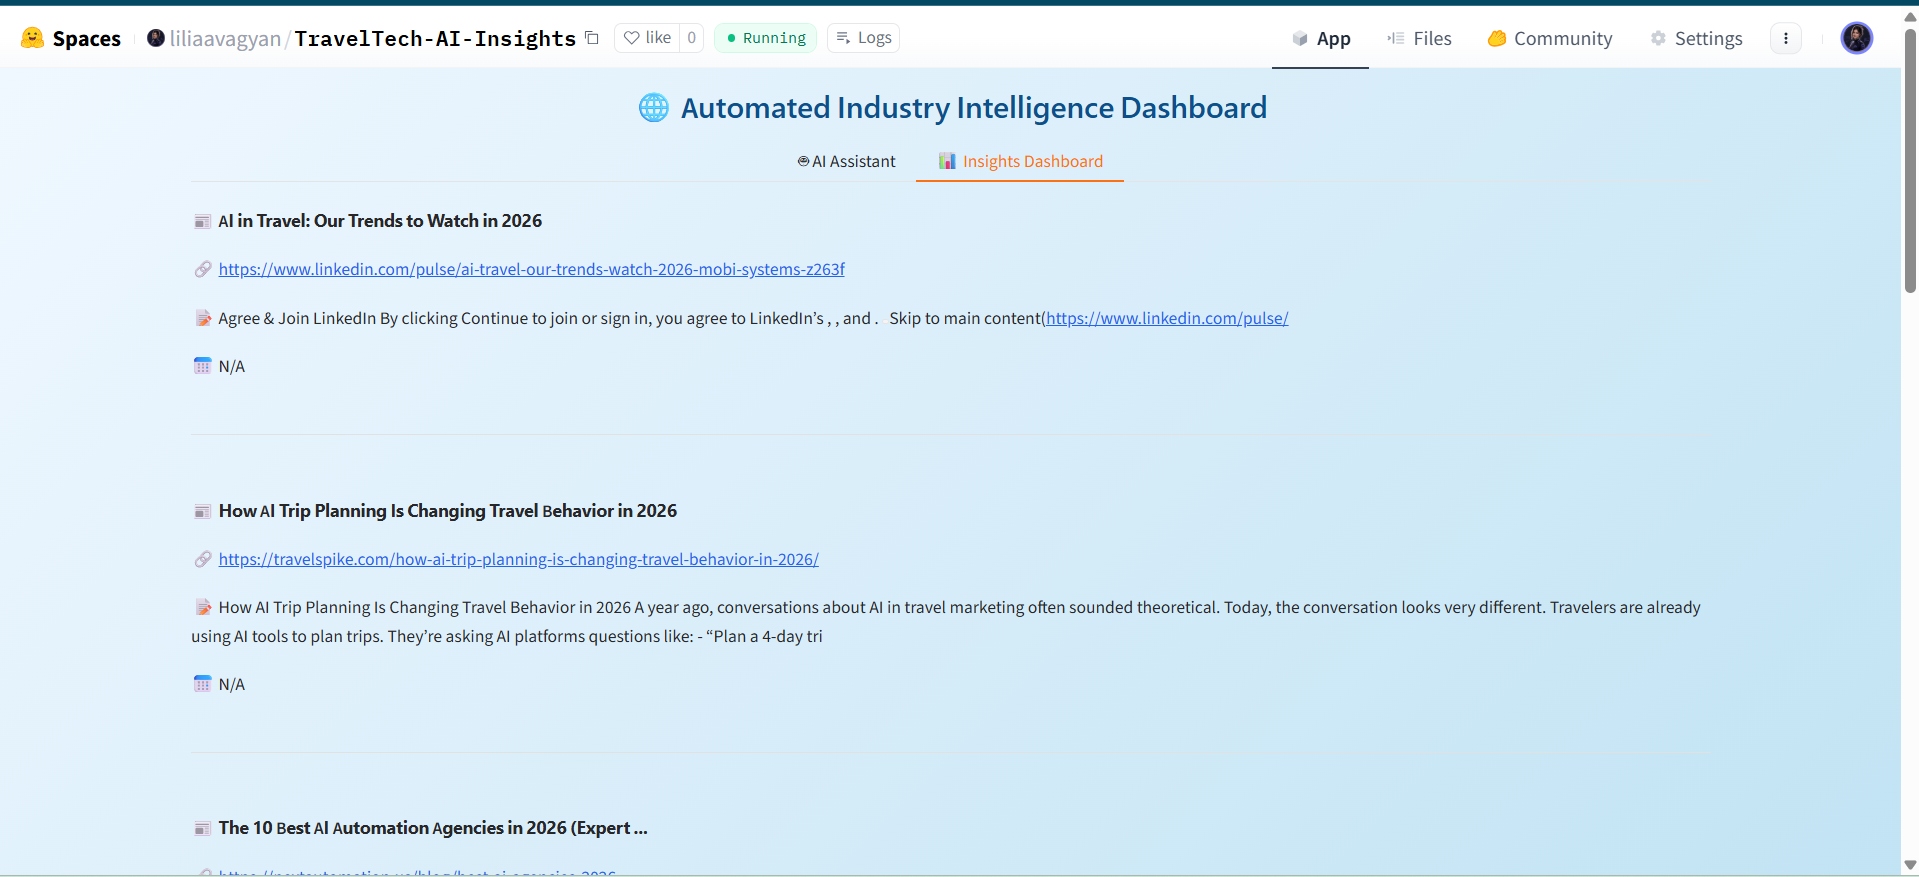
Task: Click the globe icon beside the dashboard title
Action: 654,107
